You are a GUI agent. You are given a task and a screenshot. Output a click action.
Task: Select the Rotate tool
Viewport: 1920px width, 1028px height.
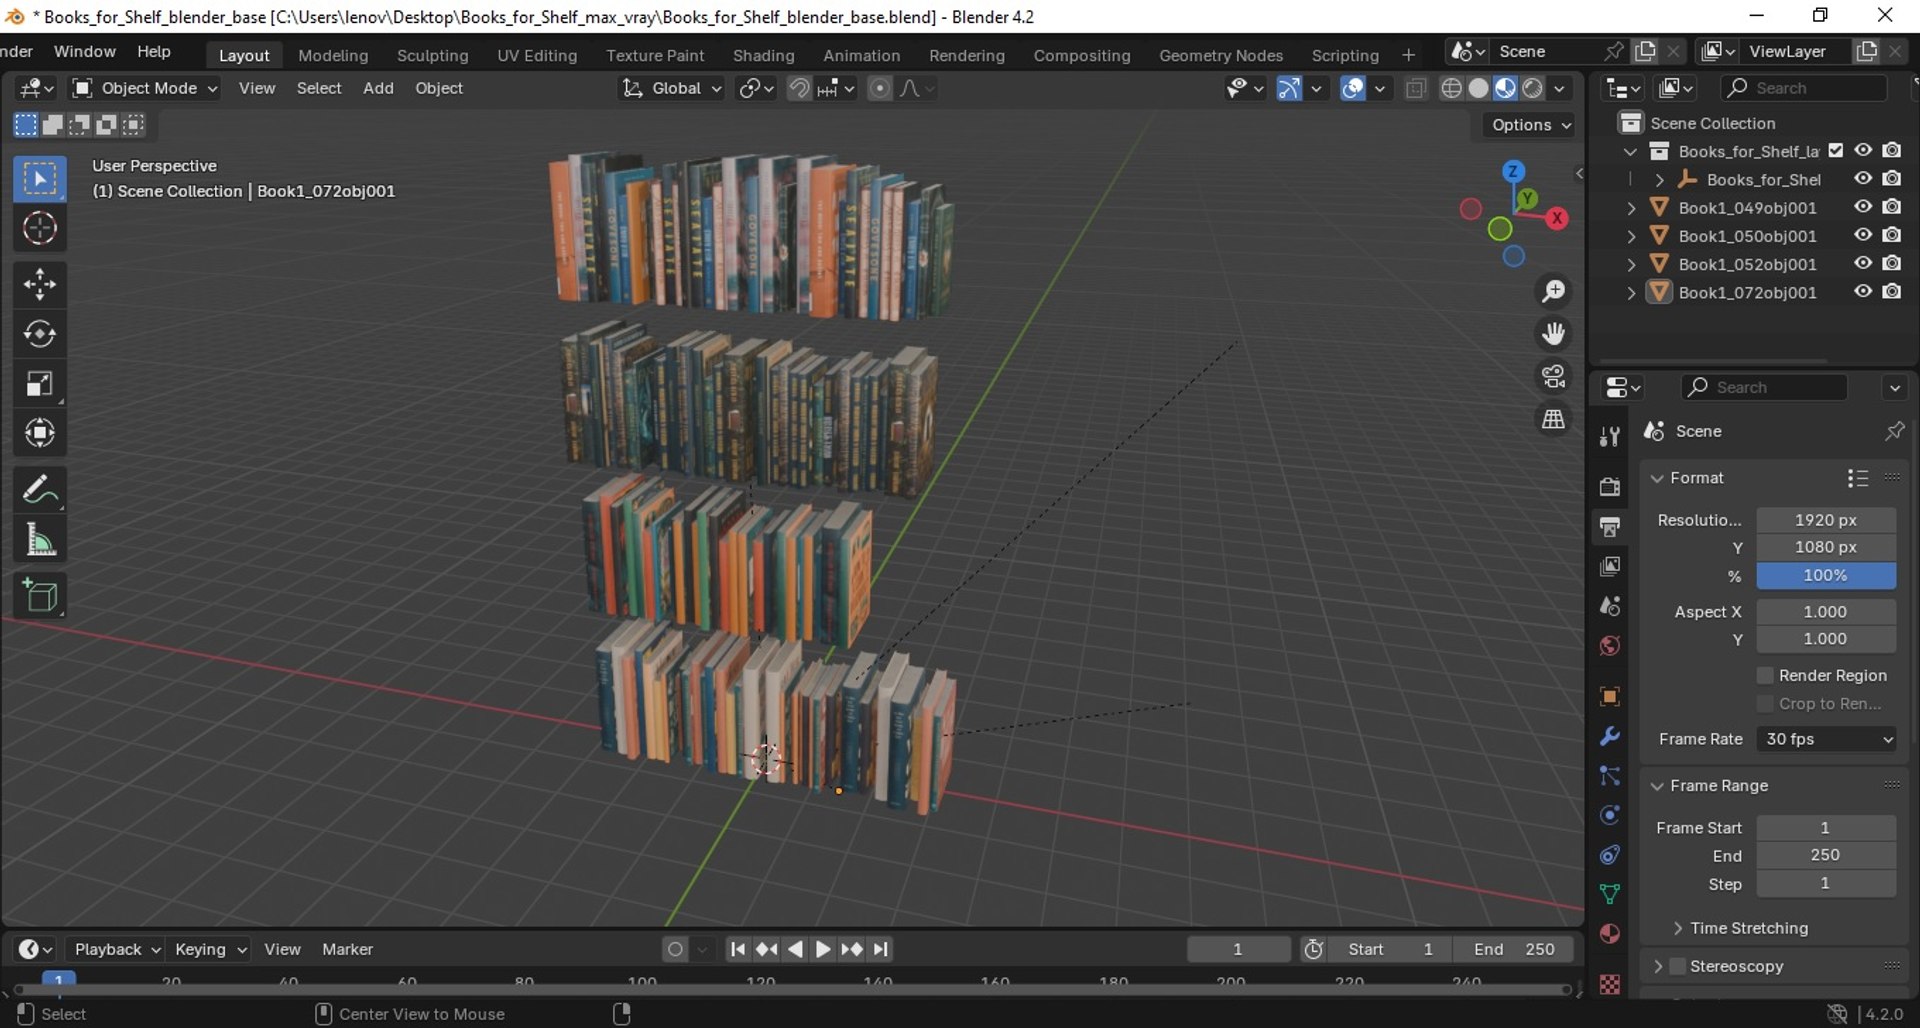coord(40,334)
